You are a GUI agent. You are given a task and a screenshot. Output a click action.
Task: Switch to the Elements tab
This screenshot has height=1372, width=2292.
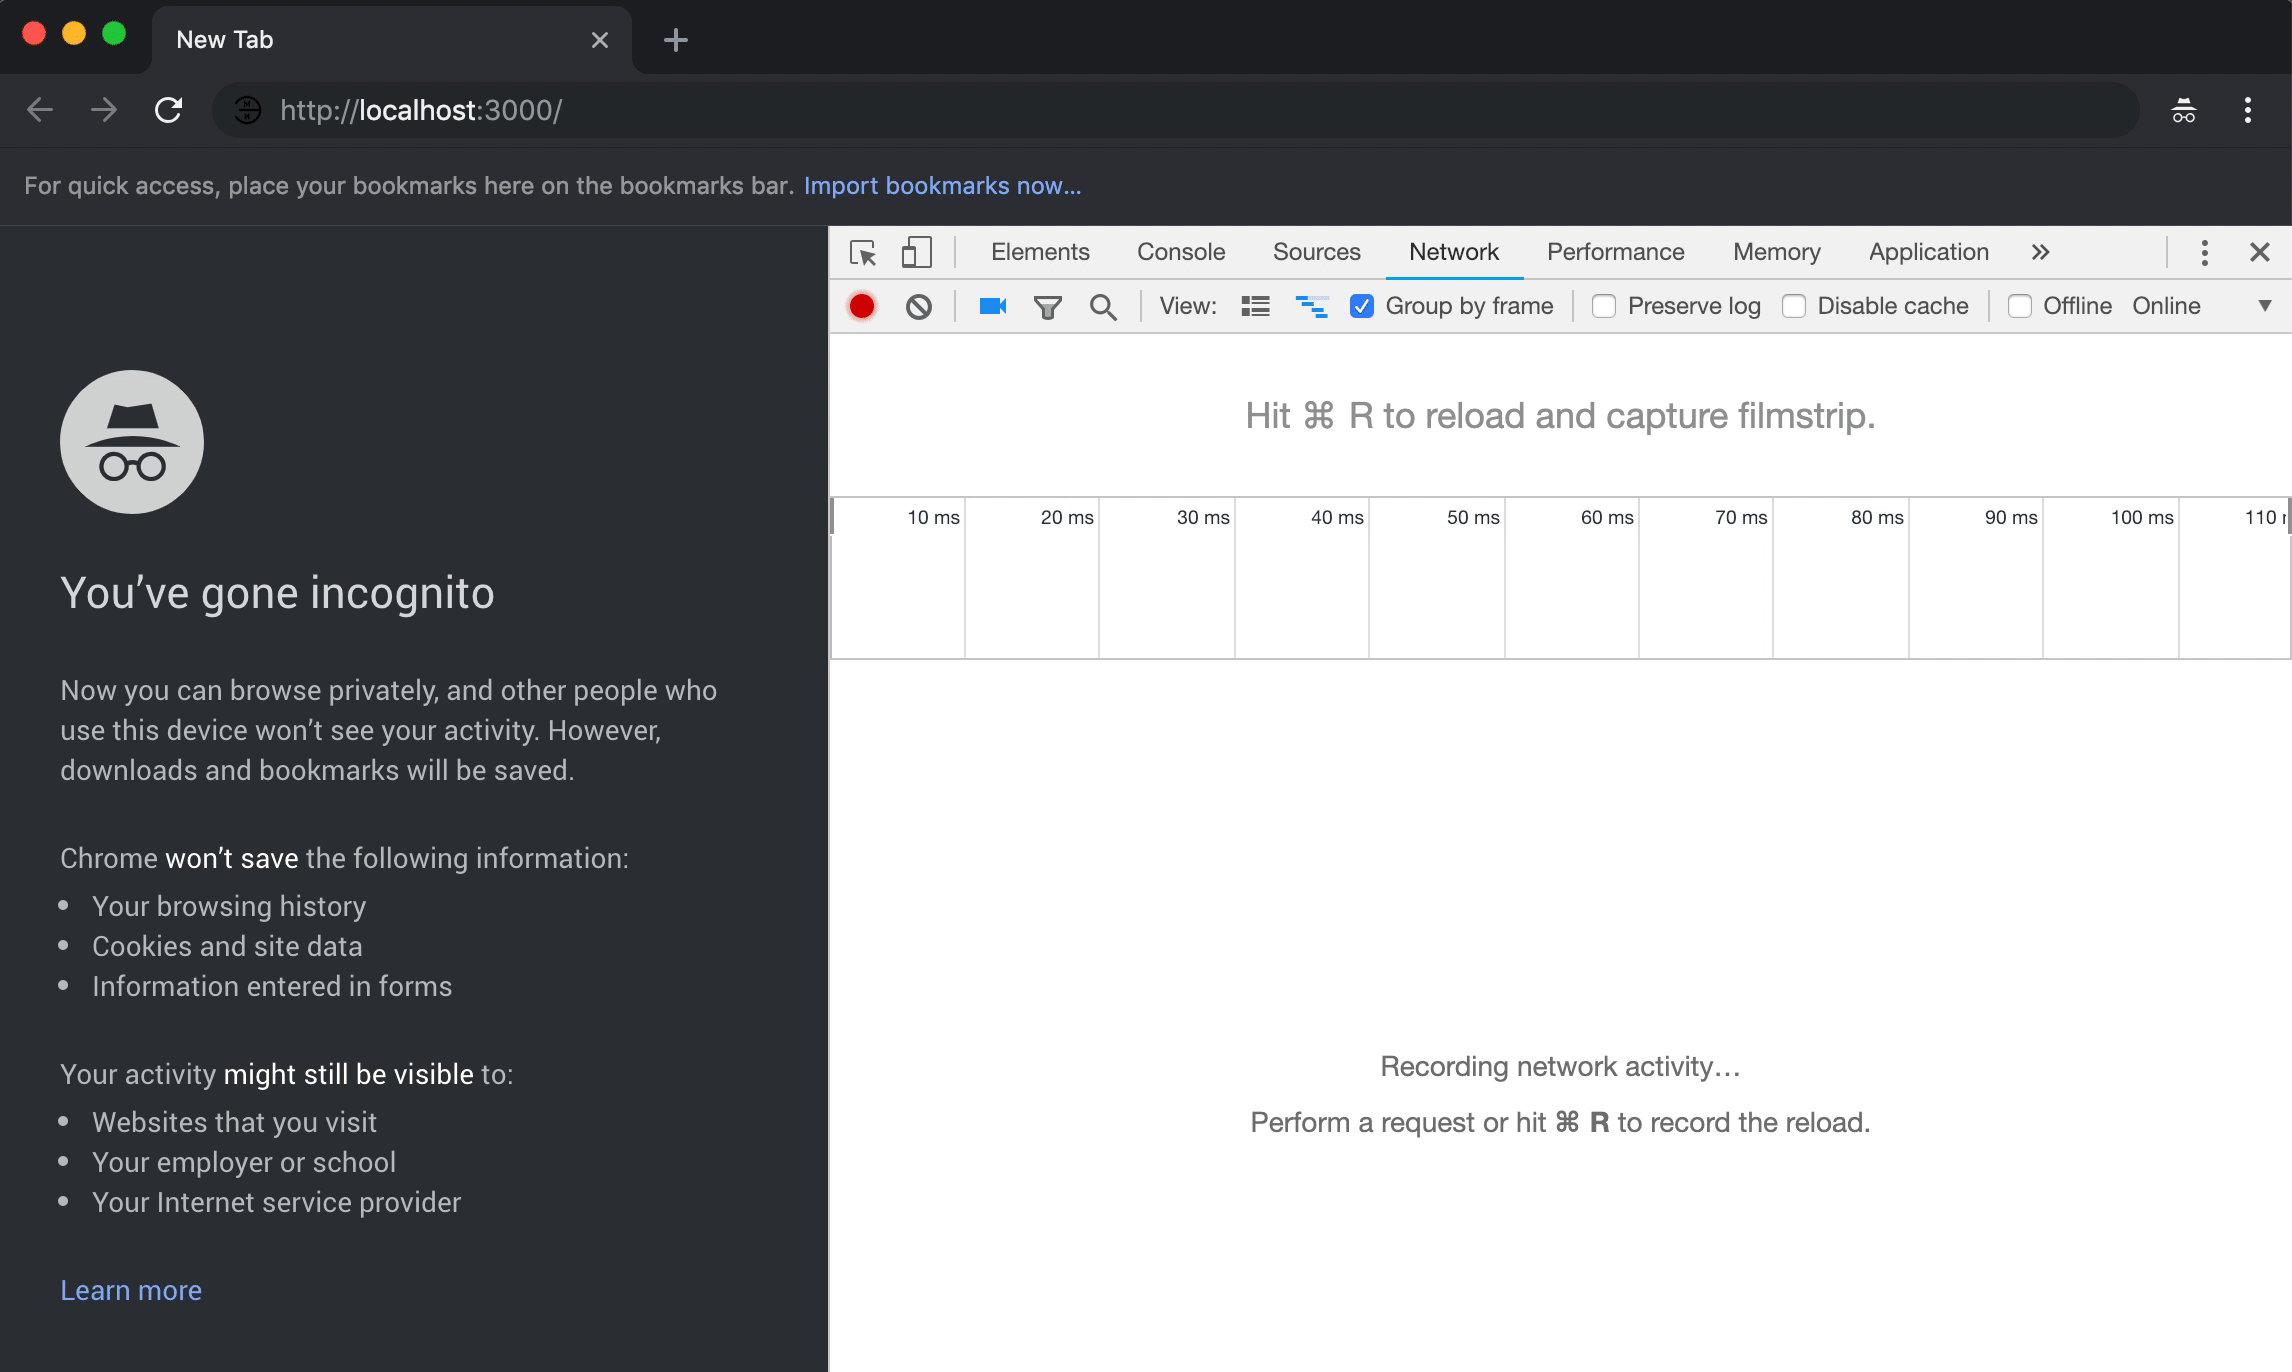coord(1040,252)
